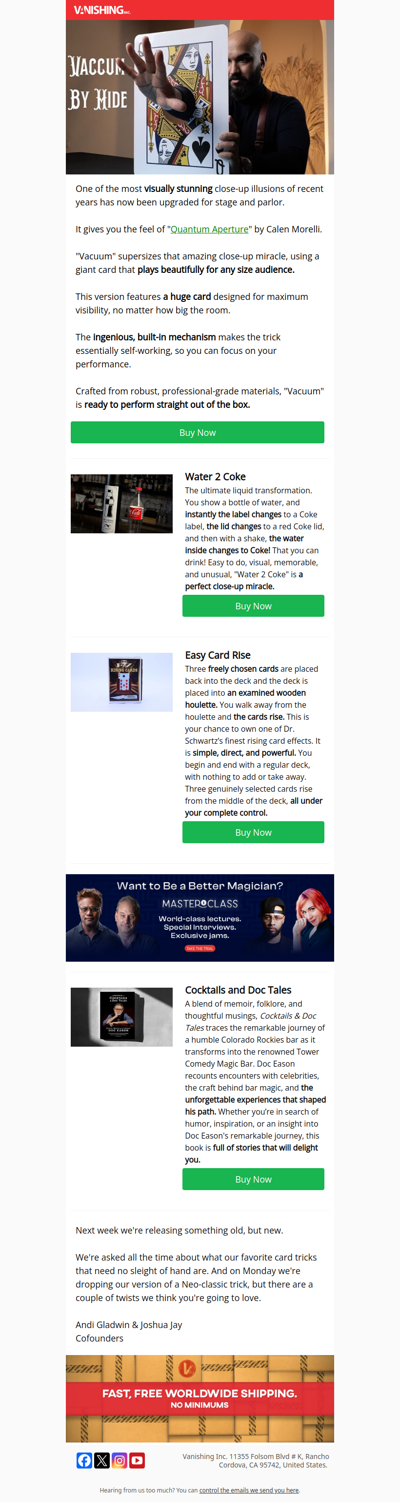Open the X (Twitter) social icon
The width and height of the screenshot is (400, 1502).
[102, 1460]
